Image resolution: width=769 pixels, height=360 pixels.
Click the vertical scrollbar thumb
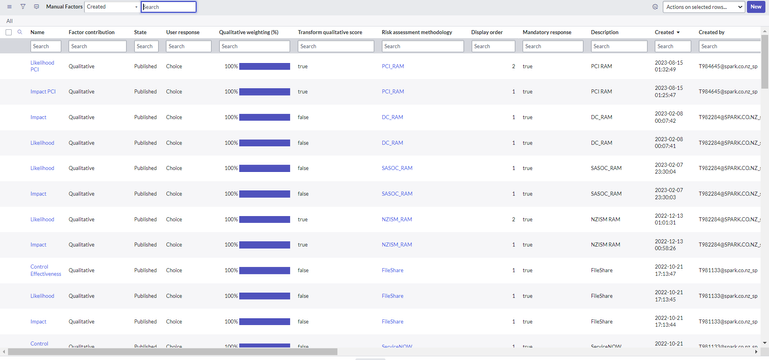click(x=765, y=62)
